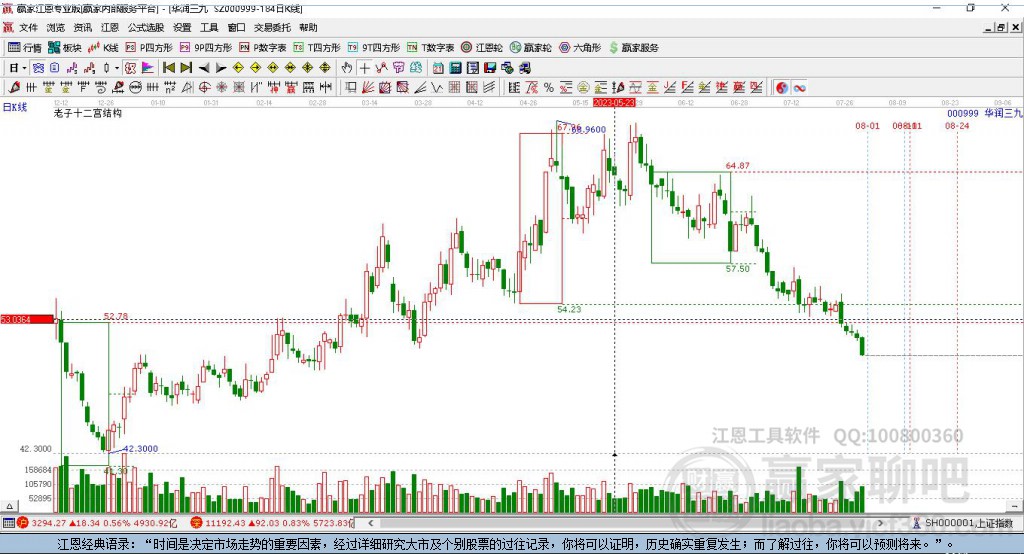
Task: Open the 江恩 menu
Action: 110,27
